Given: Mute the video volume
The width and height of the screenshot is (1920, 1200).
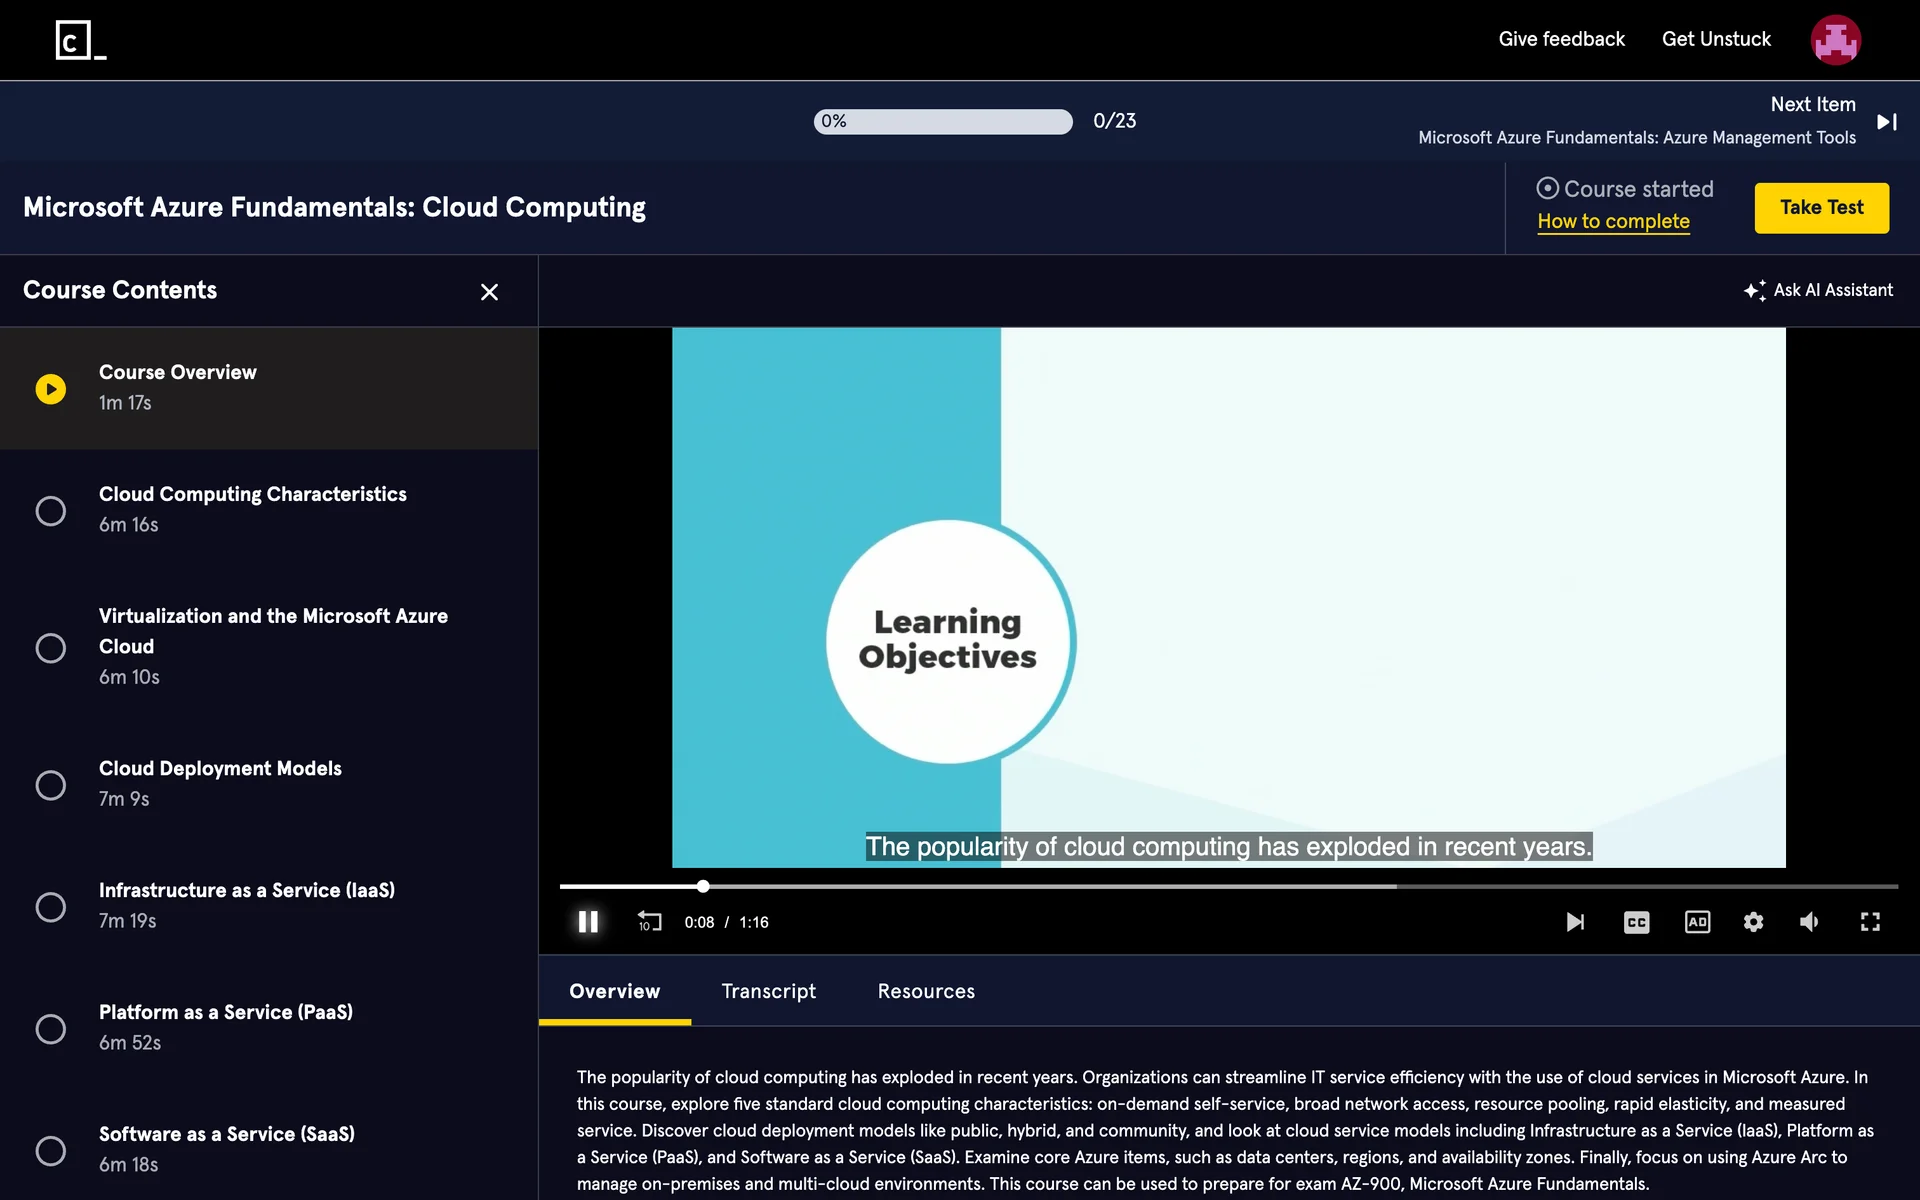Looking at the screenshot, I should click(x=1809, y=922).
